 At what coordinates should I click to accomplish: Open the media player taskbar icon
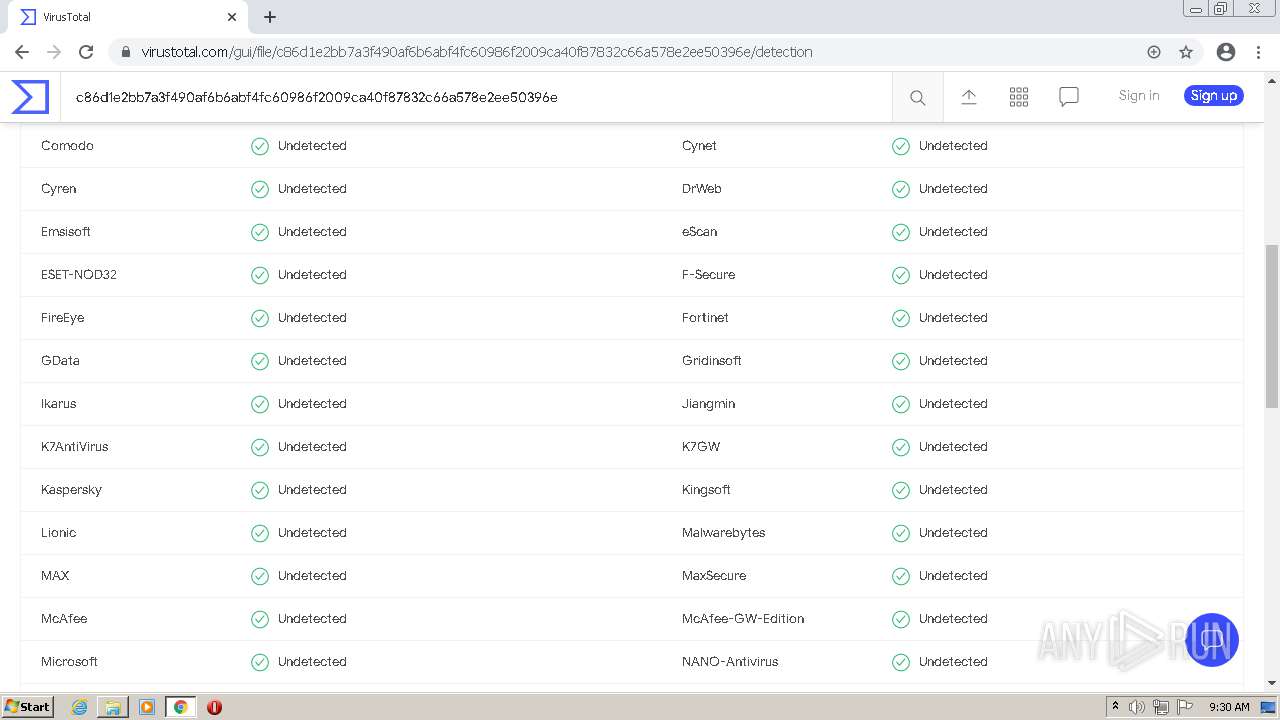(x=147, y=707)
